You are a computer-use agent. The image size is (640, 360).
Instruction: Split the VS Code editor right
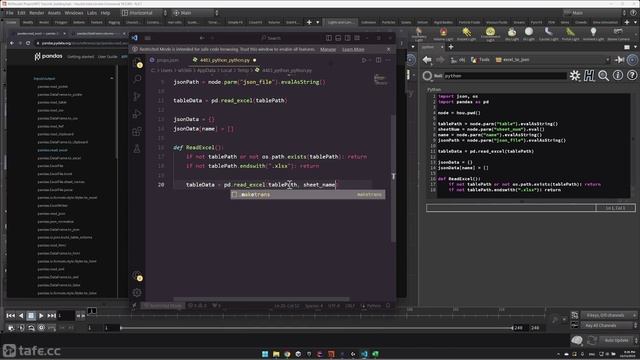[x=378, y=60]
